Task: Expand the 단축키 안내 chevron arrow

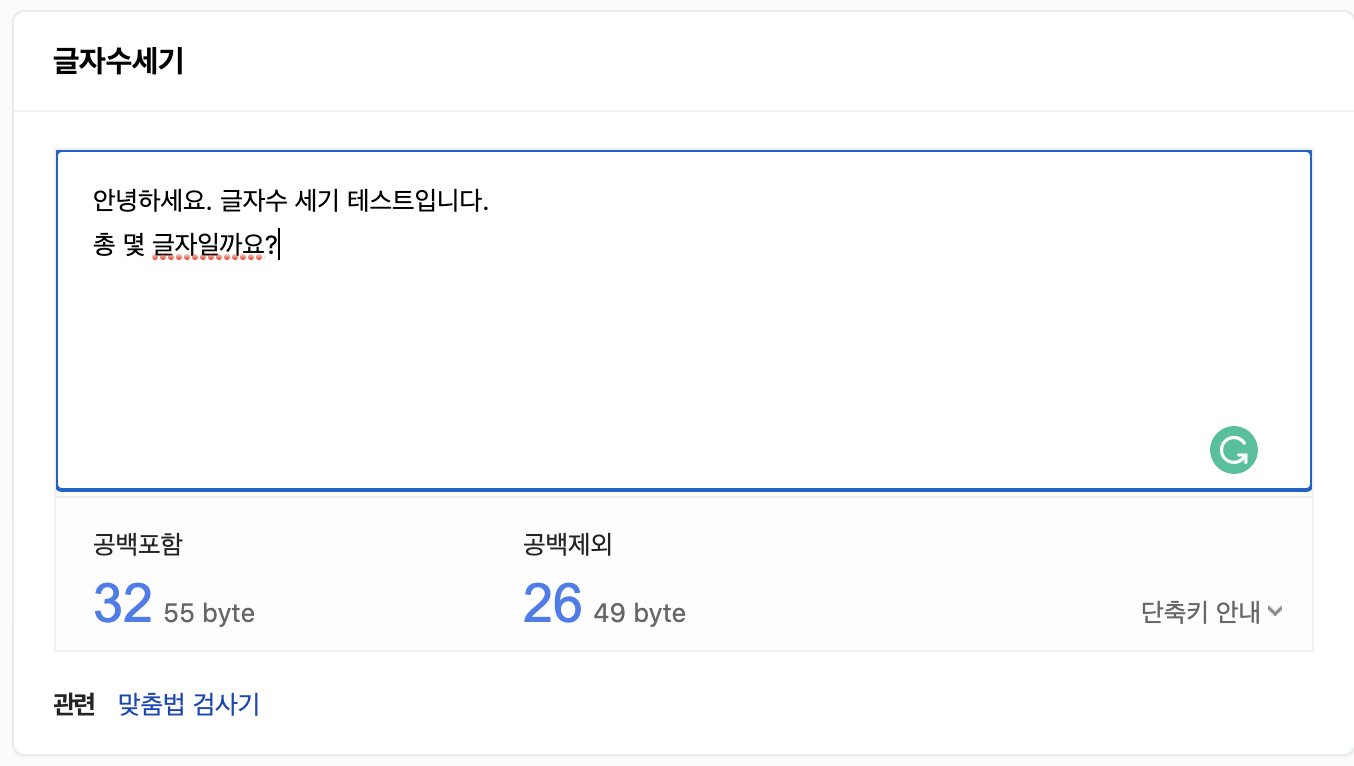Action: [1275, 612]
